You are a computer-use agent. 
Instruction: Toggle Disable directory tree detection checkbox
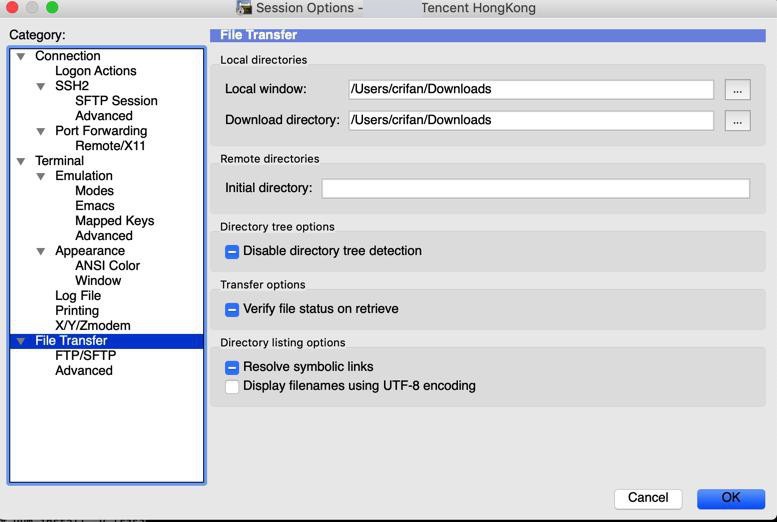[231, 251]
